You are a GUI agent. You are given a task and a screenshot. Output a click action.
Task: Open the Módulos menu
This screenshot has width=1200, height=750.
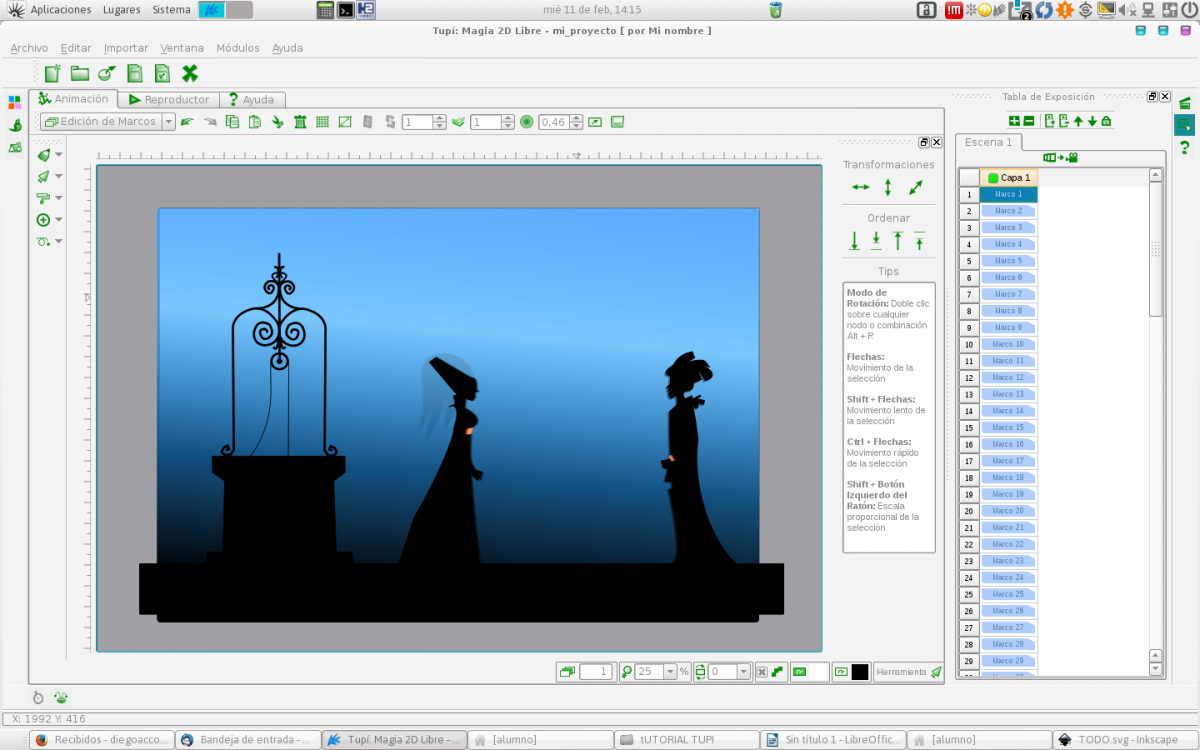point(237,48)
